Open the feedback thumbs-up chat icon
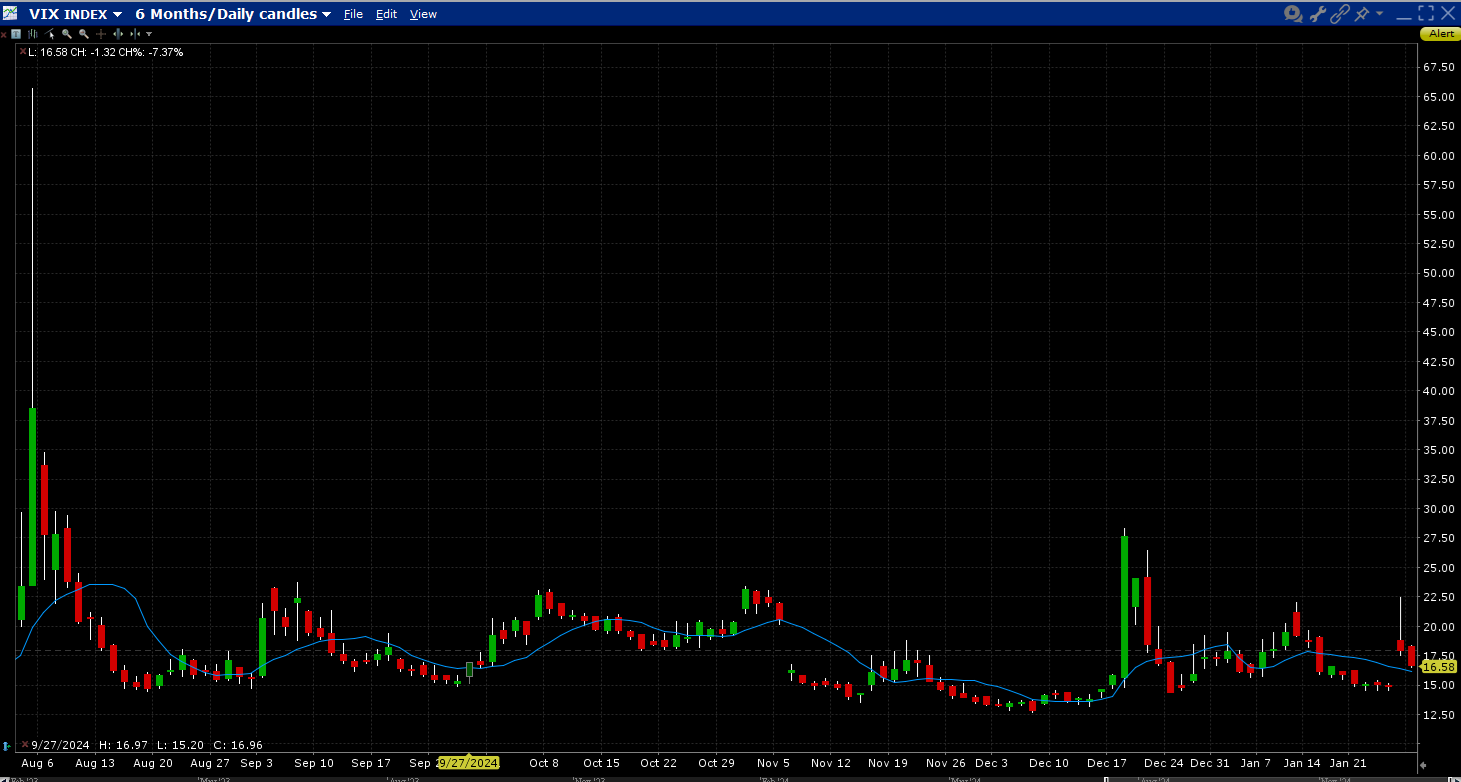 (x=1293, y=14)
